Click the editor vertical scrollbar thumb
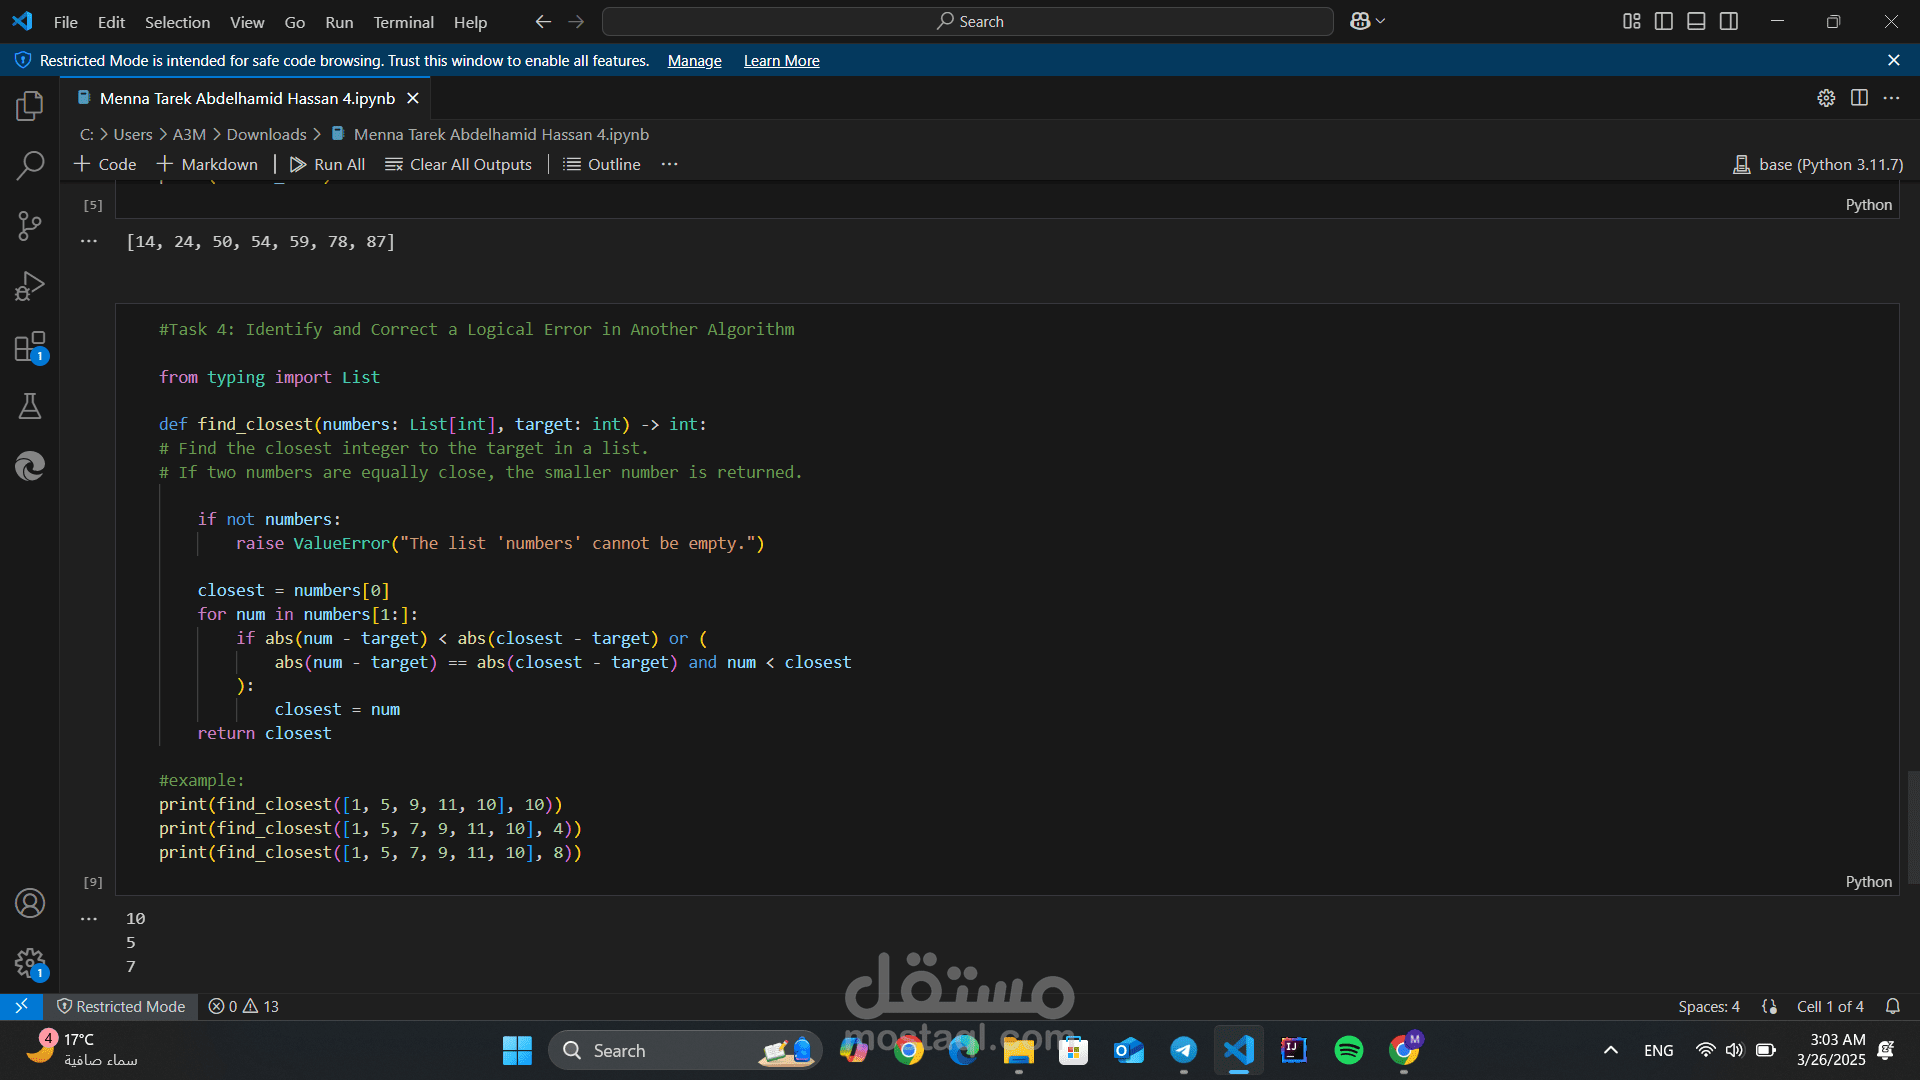Image resolution: width=1920 pixels, height=1080 pixels. (x=1912, y=826)
